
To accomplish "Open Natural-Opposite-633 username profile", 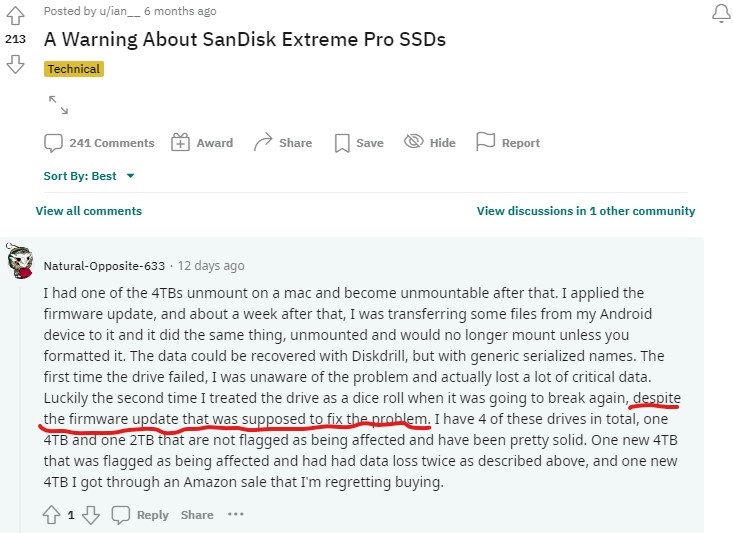I will click(104, 266).
